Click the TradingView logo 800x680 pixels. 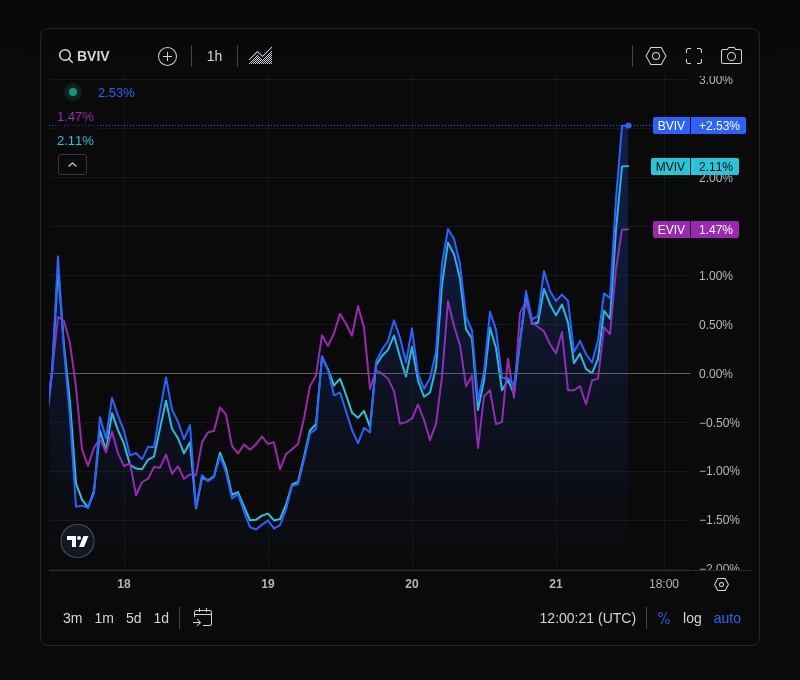[78, 541]
